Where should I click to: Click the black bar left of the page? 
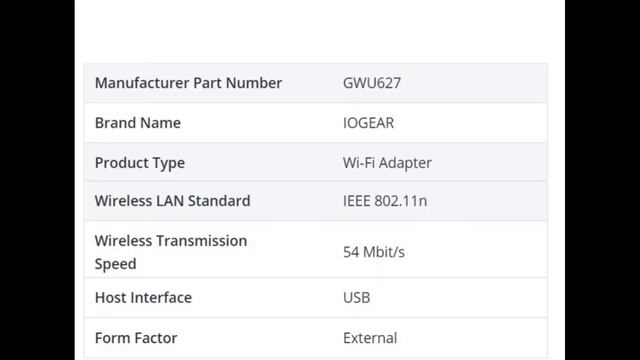[x=37, y=180]
